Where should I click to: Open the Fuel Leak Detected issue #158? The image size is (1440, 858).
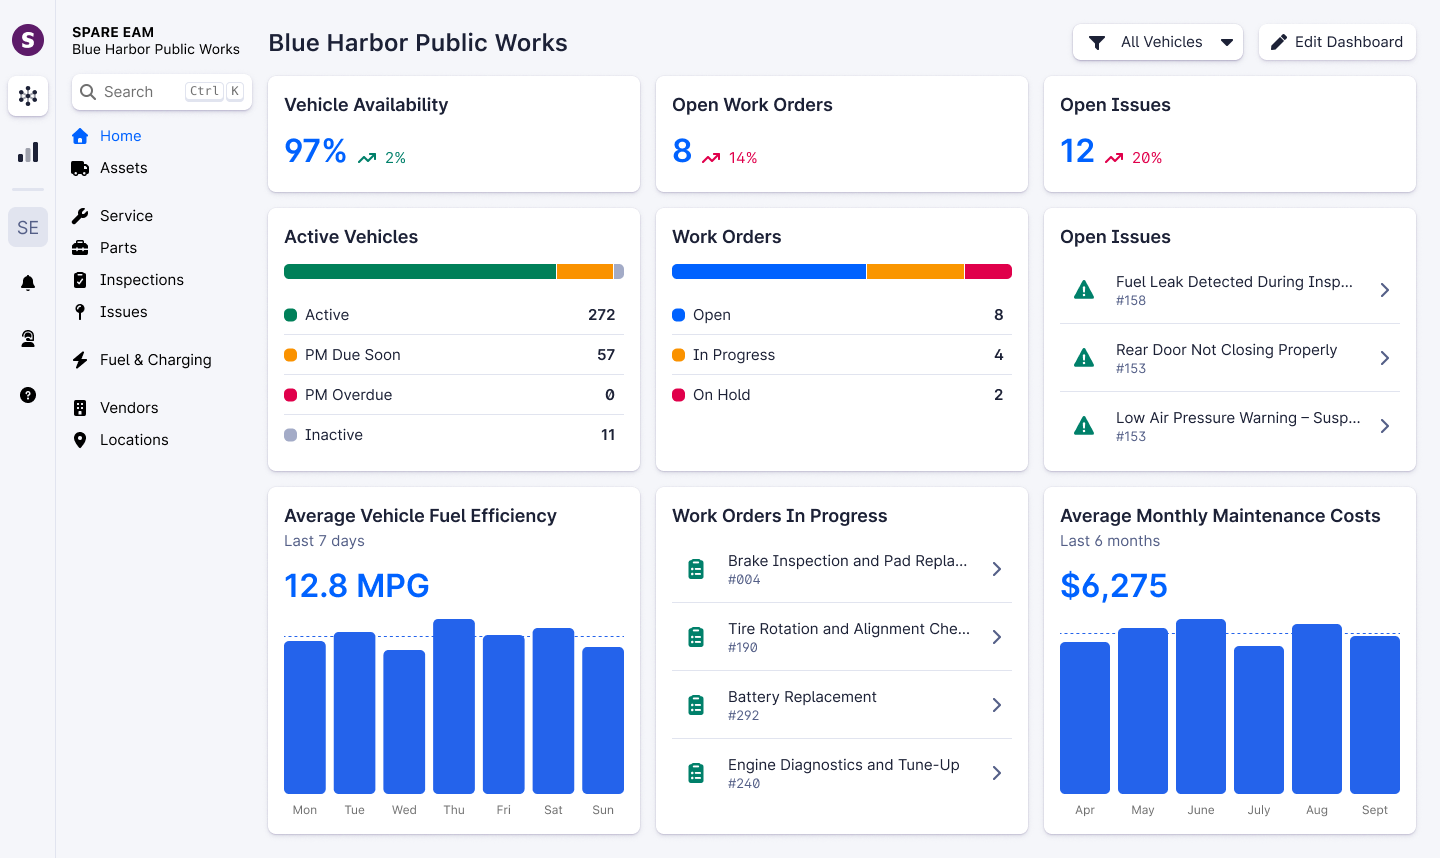coord(1230,290)
